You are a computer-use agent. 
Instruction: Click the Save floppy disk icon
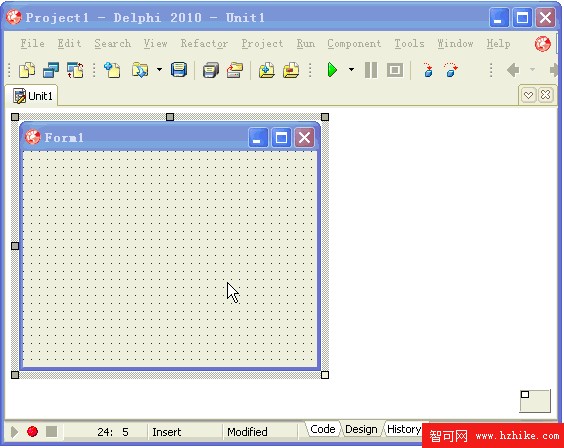pyautogui.click(x=179, y=70)
